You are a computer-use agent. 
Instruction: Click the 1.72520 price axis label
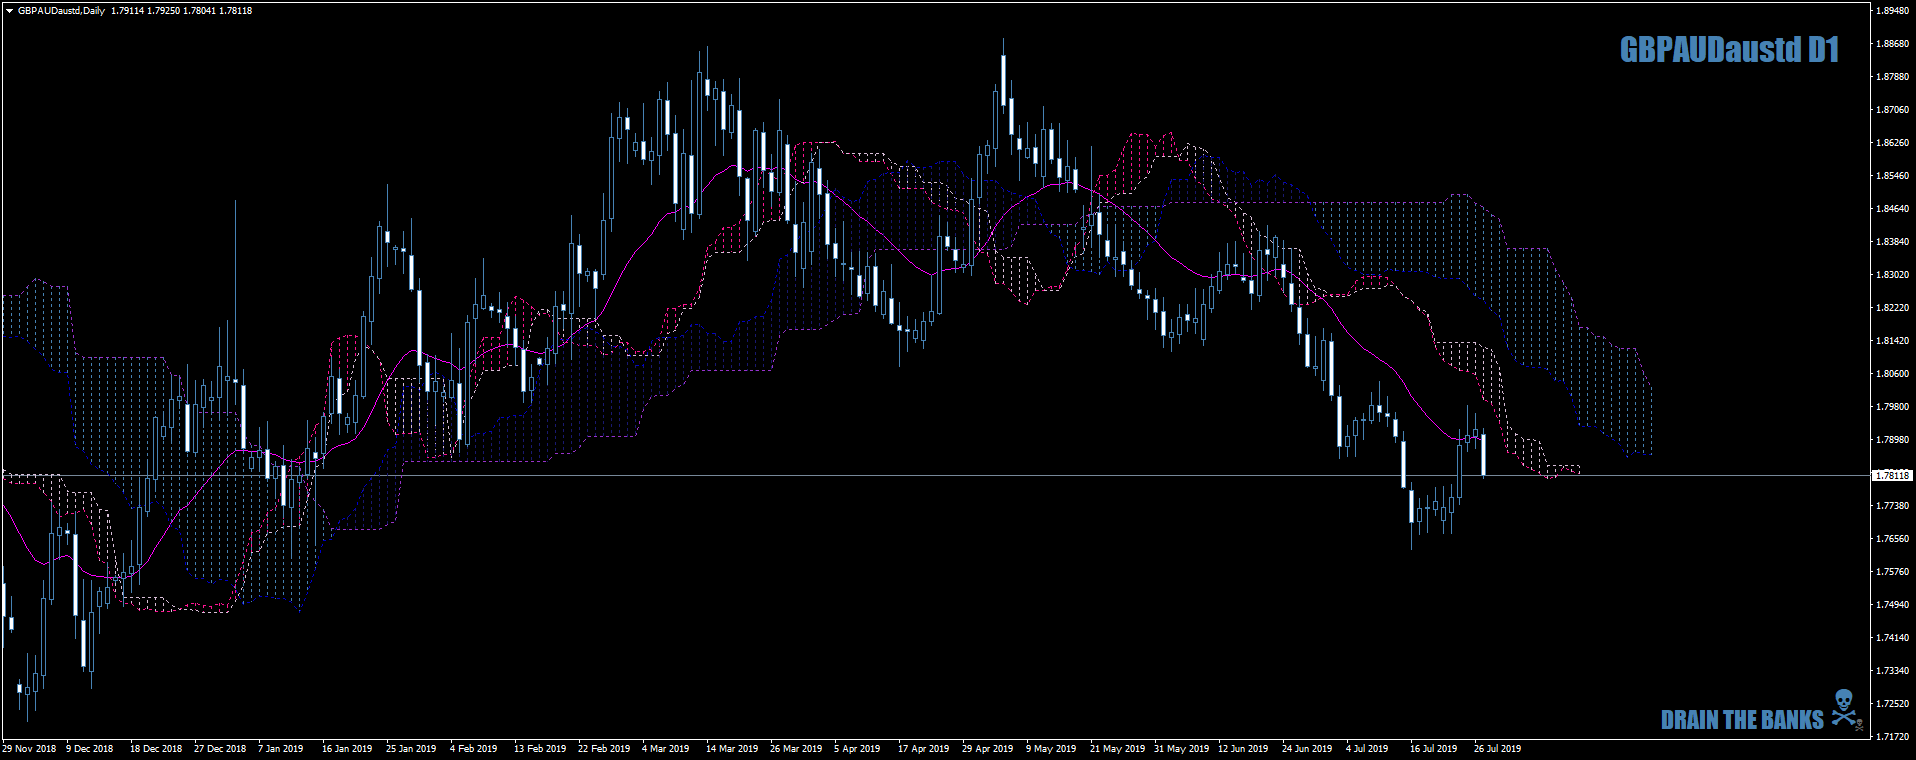pyautogui.click(x=1892, y=704)
